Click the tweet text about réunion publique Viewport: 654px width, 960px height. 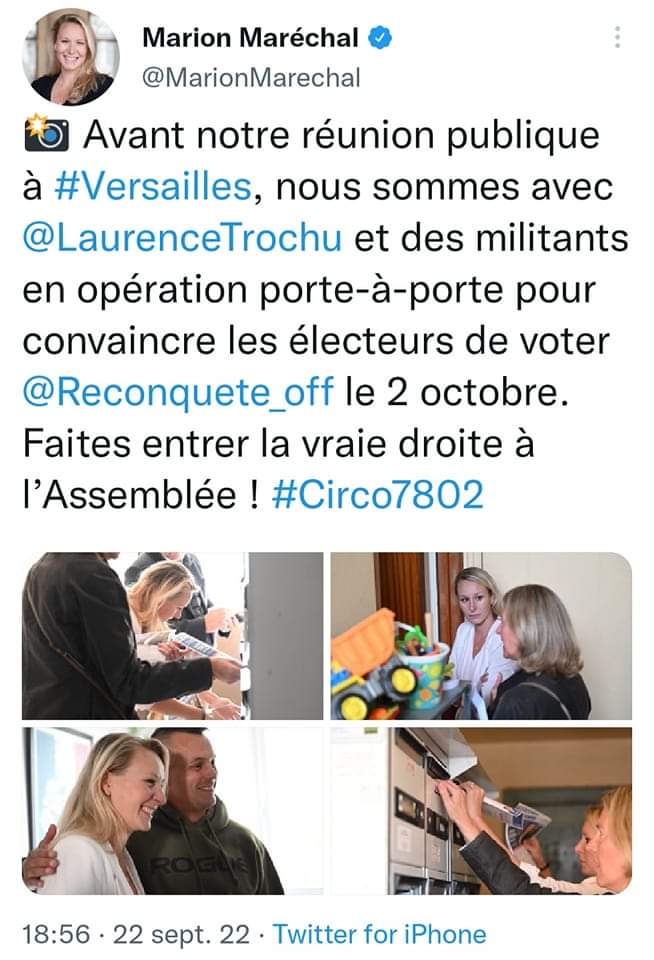(326, 315)
